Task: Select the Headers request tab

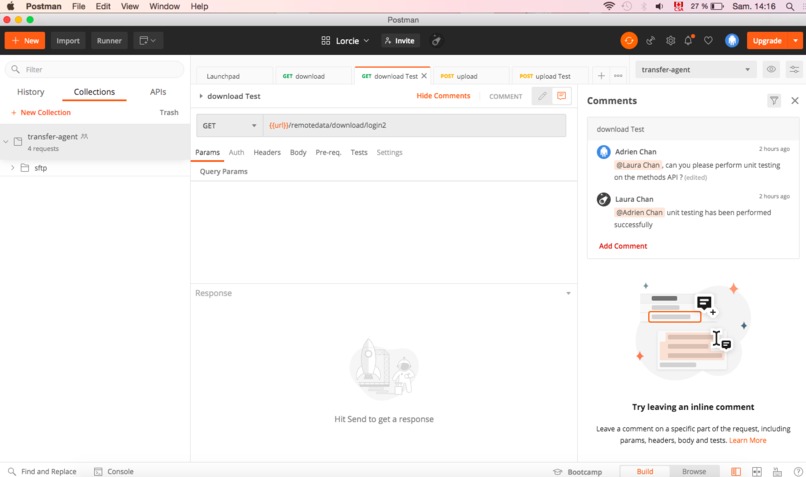Action: click(267, 152)
